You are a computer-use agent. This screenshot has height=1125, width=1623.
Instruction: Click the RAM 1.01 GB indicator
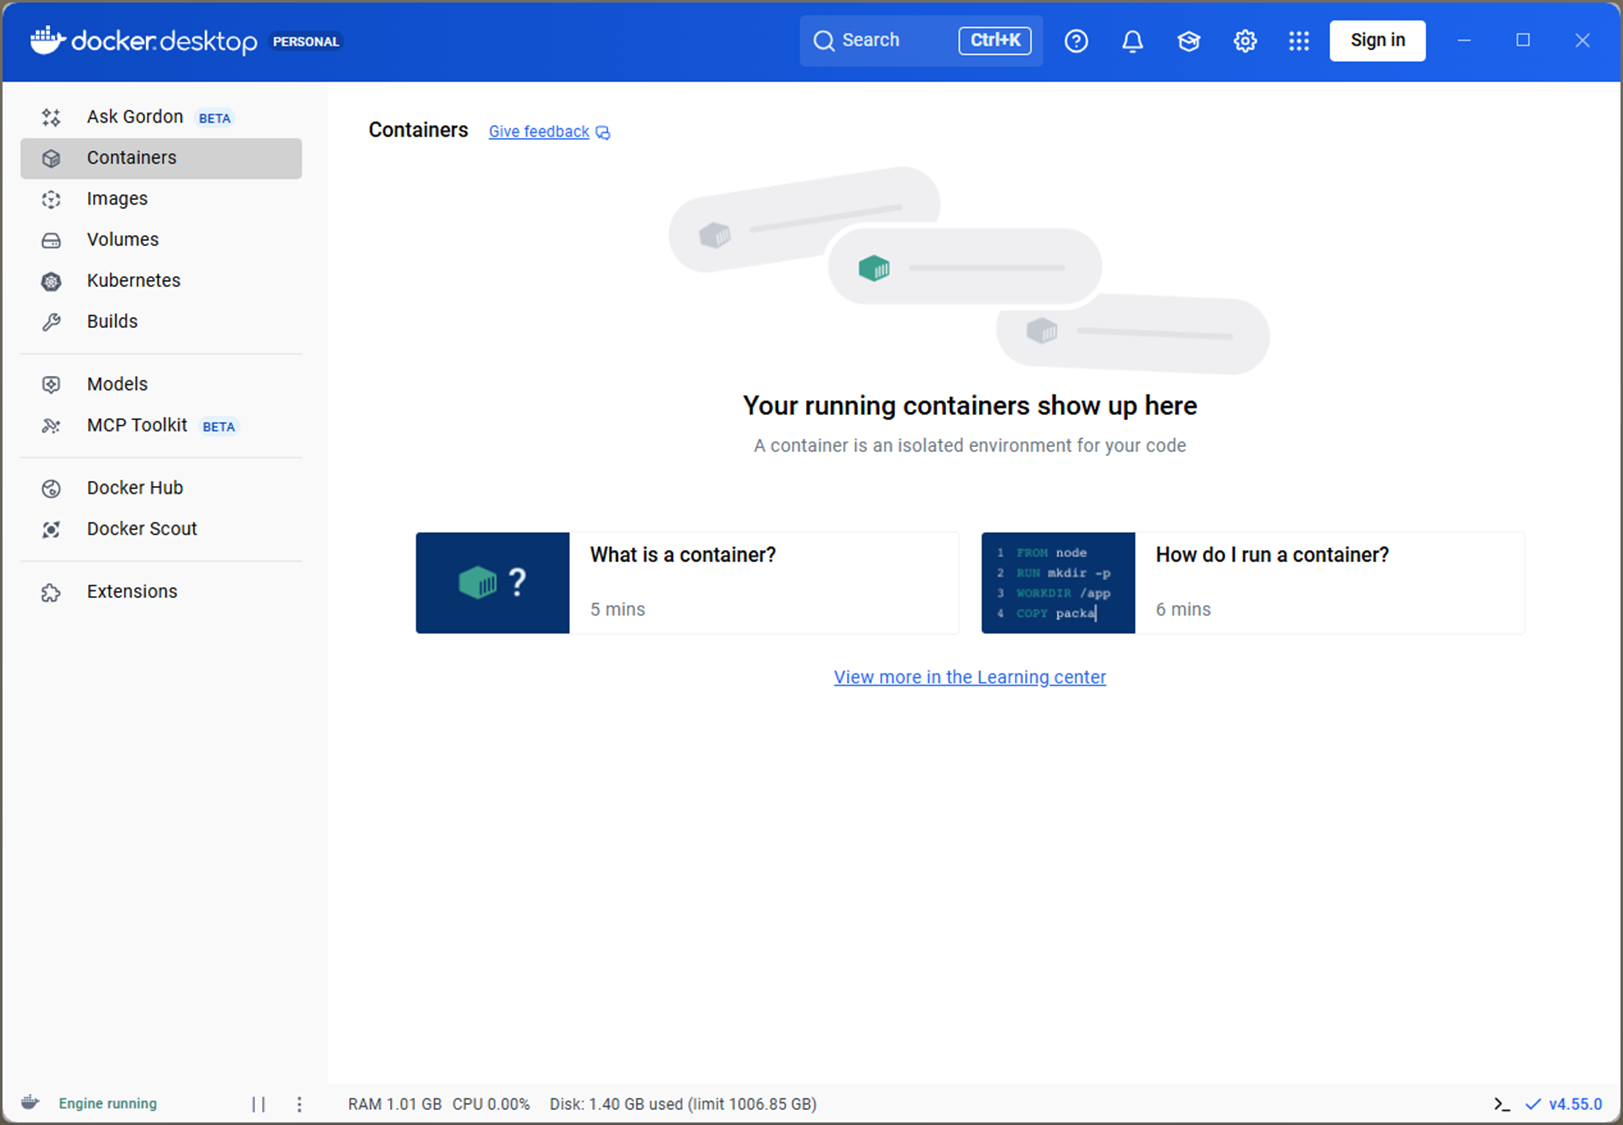(x=395, y=1104)
